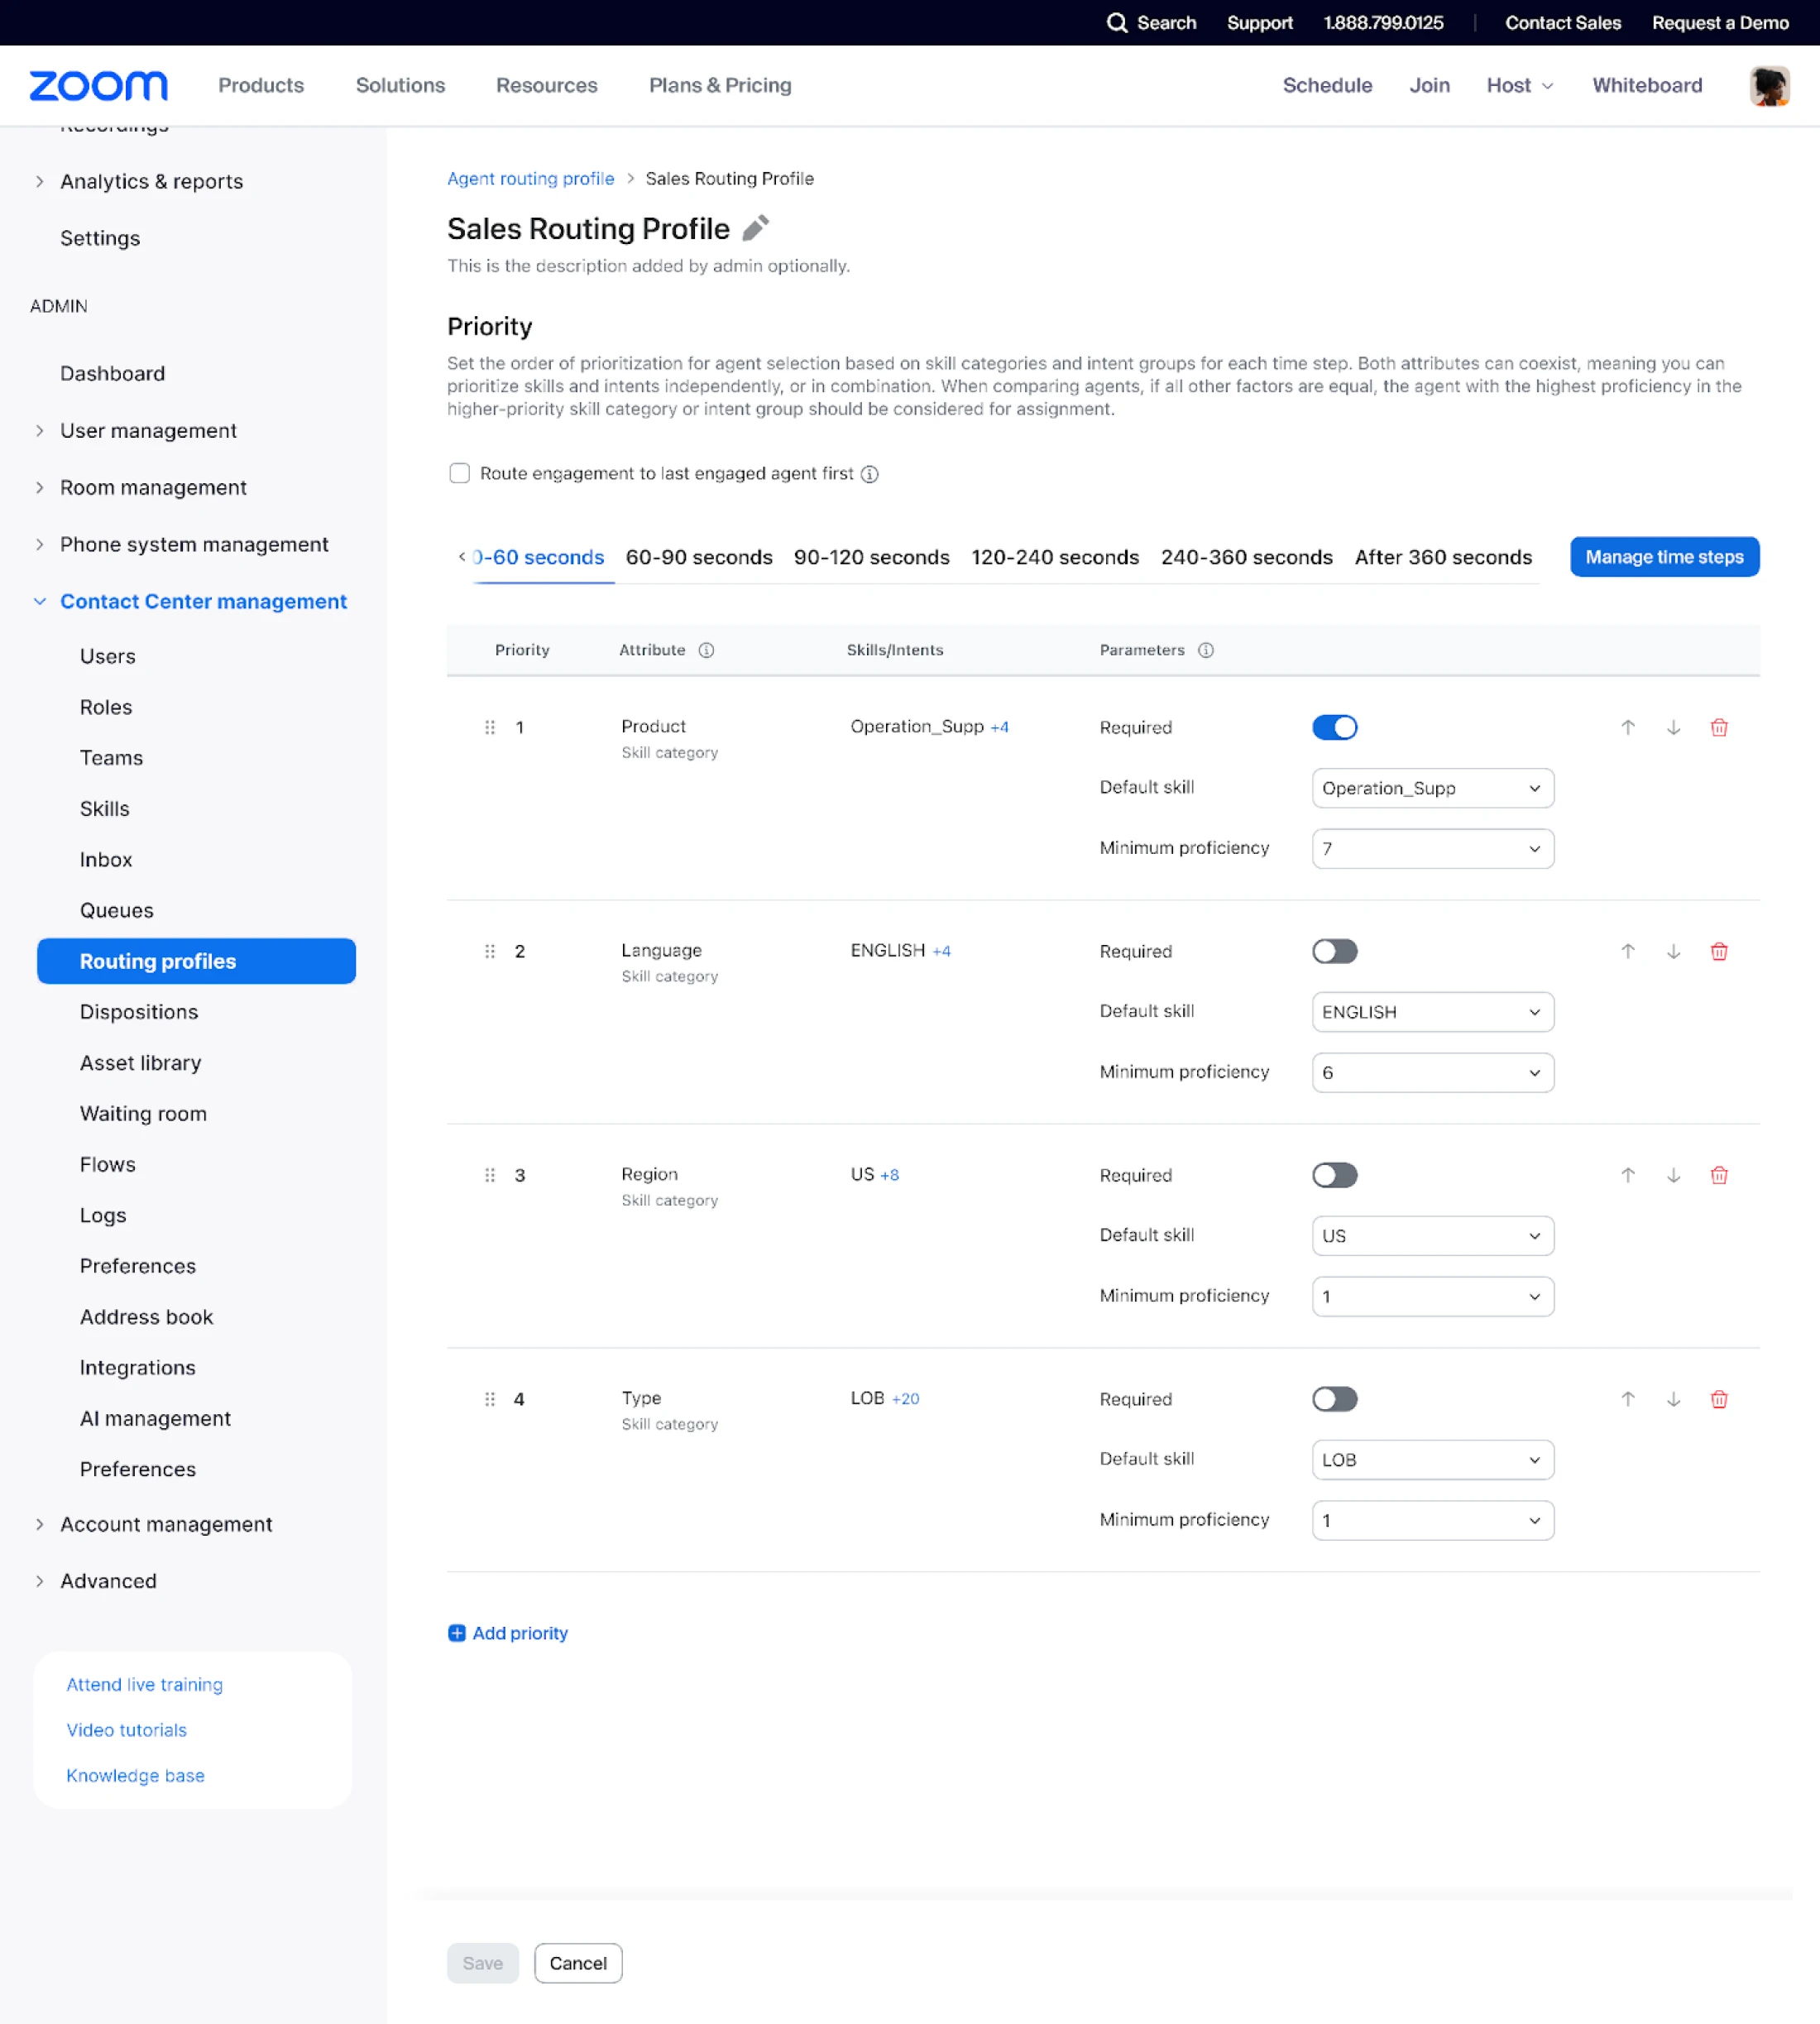This screenshot has height=2024, width=1820.
Task: Open Video tutorials link
Action: click(127, 1730)
